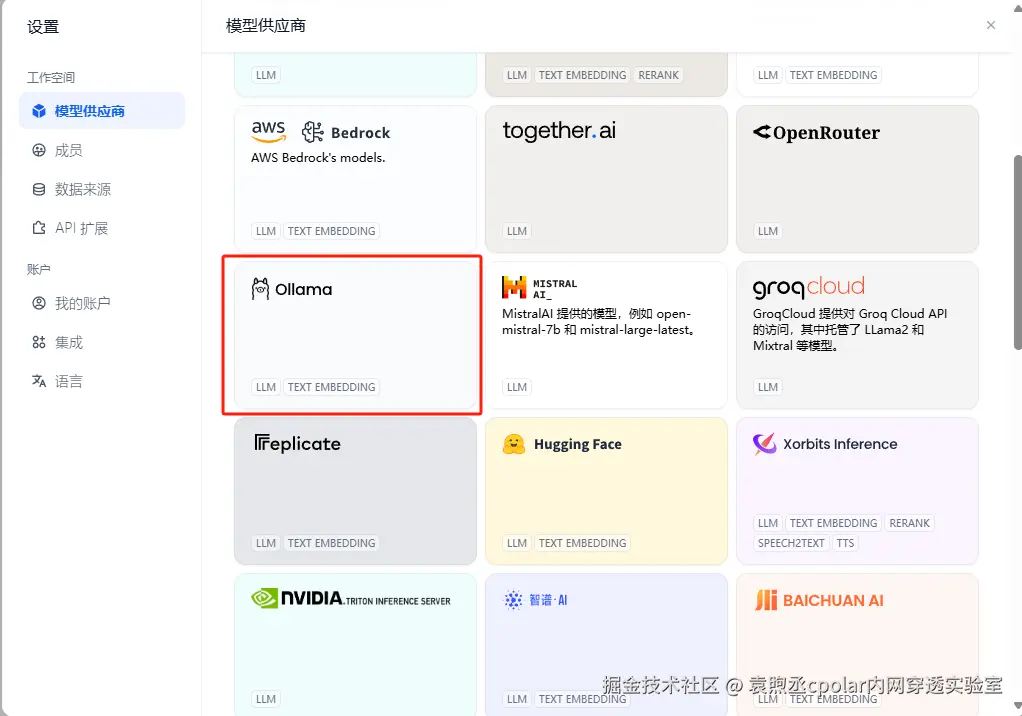Select the Hugging Face provider card
The height and width of the screenshot is (716, 1022).
[x=606, y=491]
